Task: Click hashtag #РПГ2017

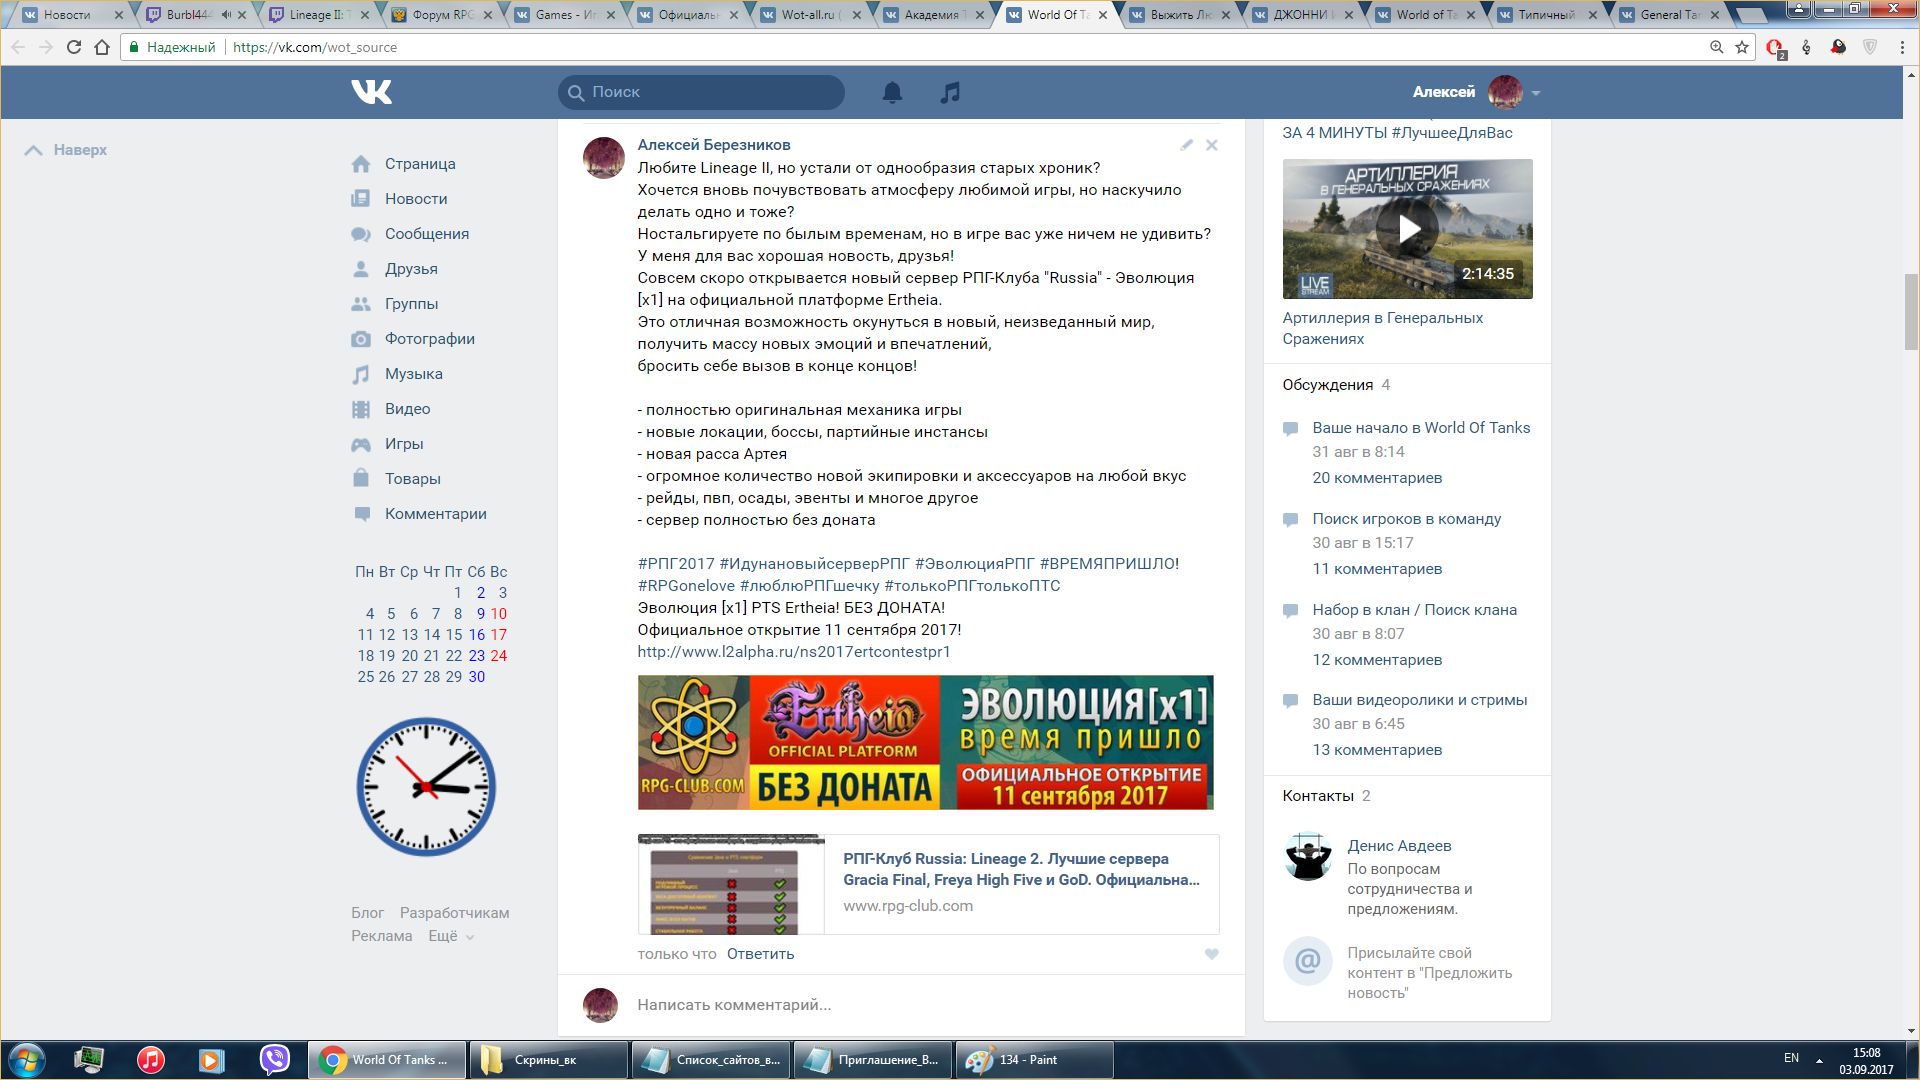Action: (676, 564)
